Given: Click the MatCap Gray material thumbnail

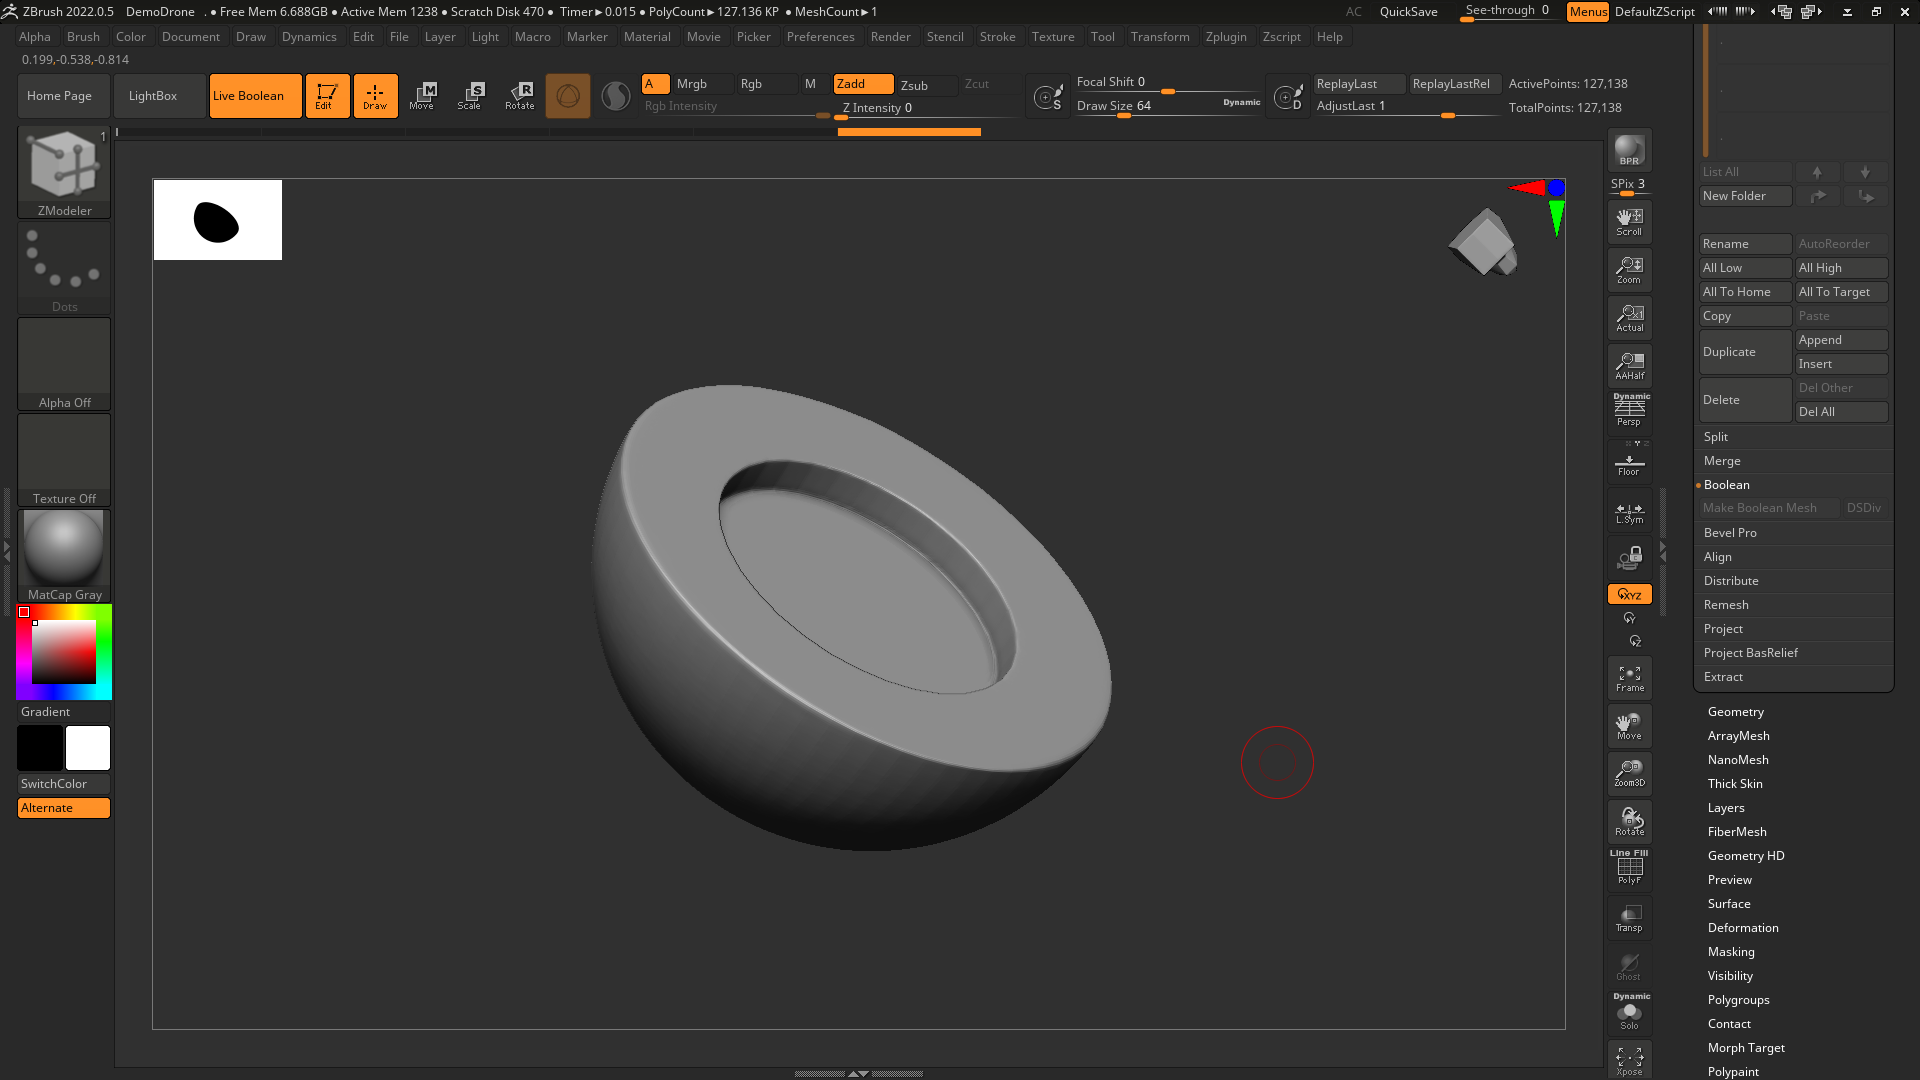Looking at the screenshot, I should point(64,550).
